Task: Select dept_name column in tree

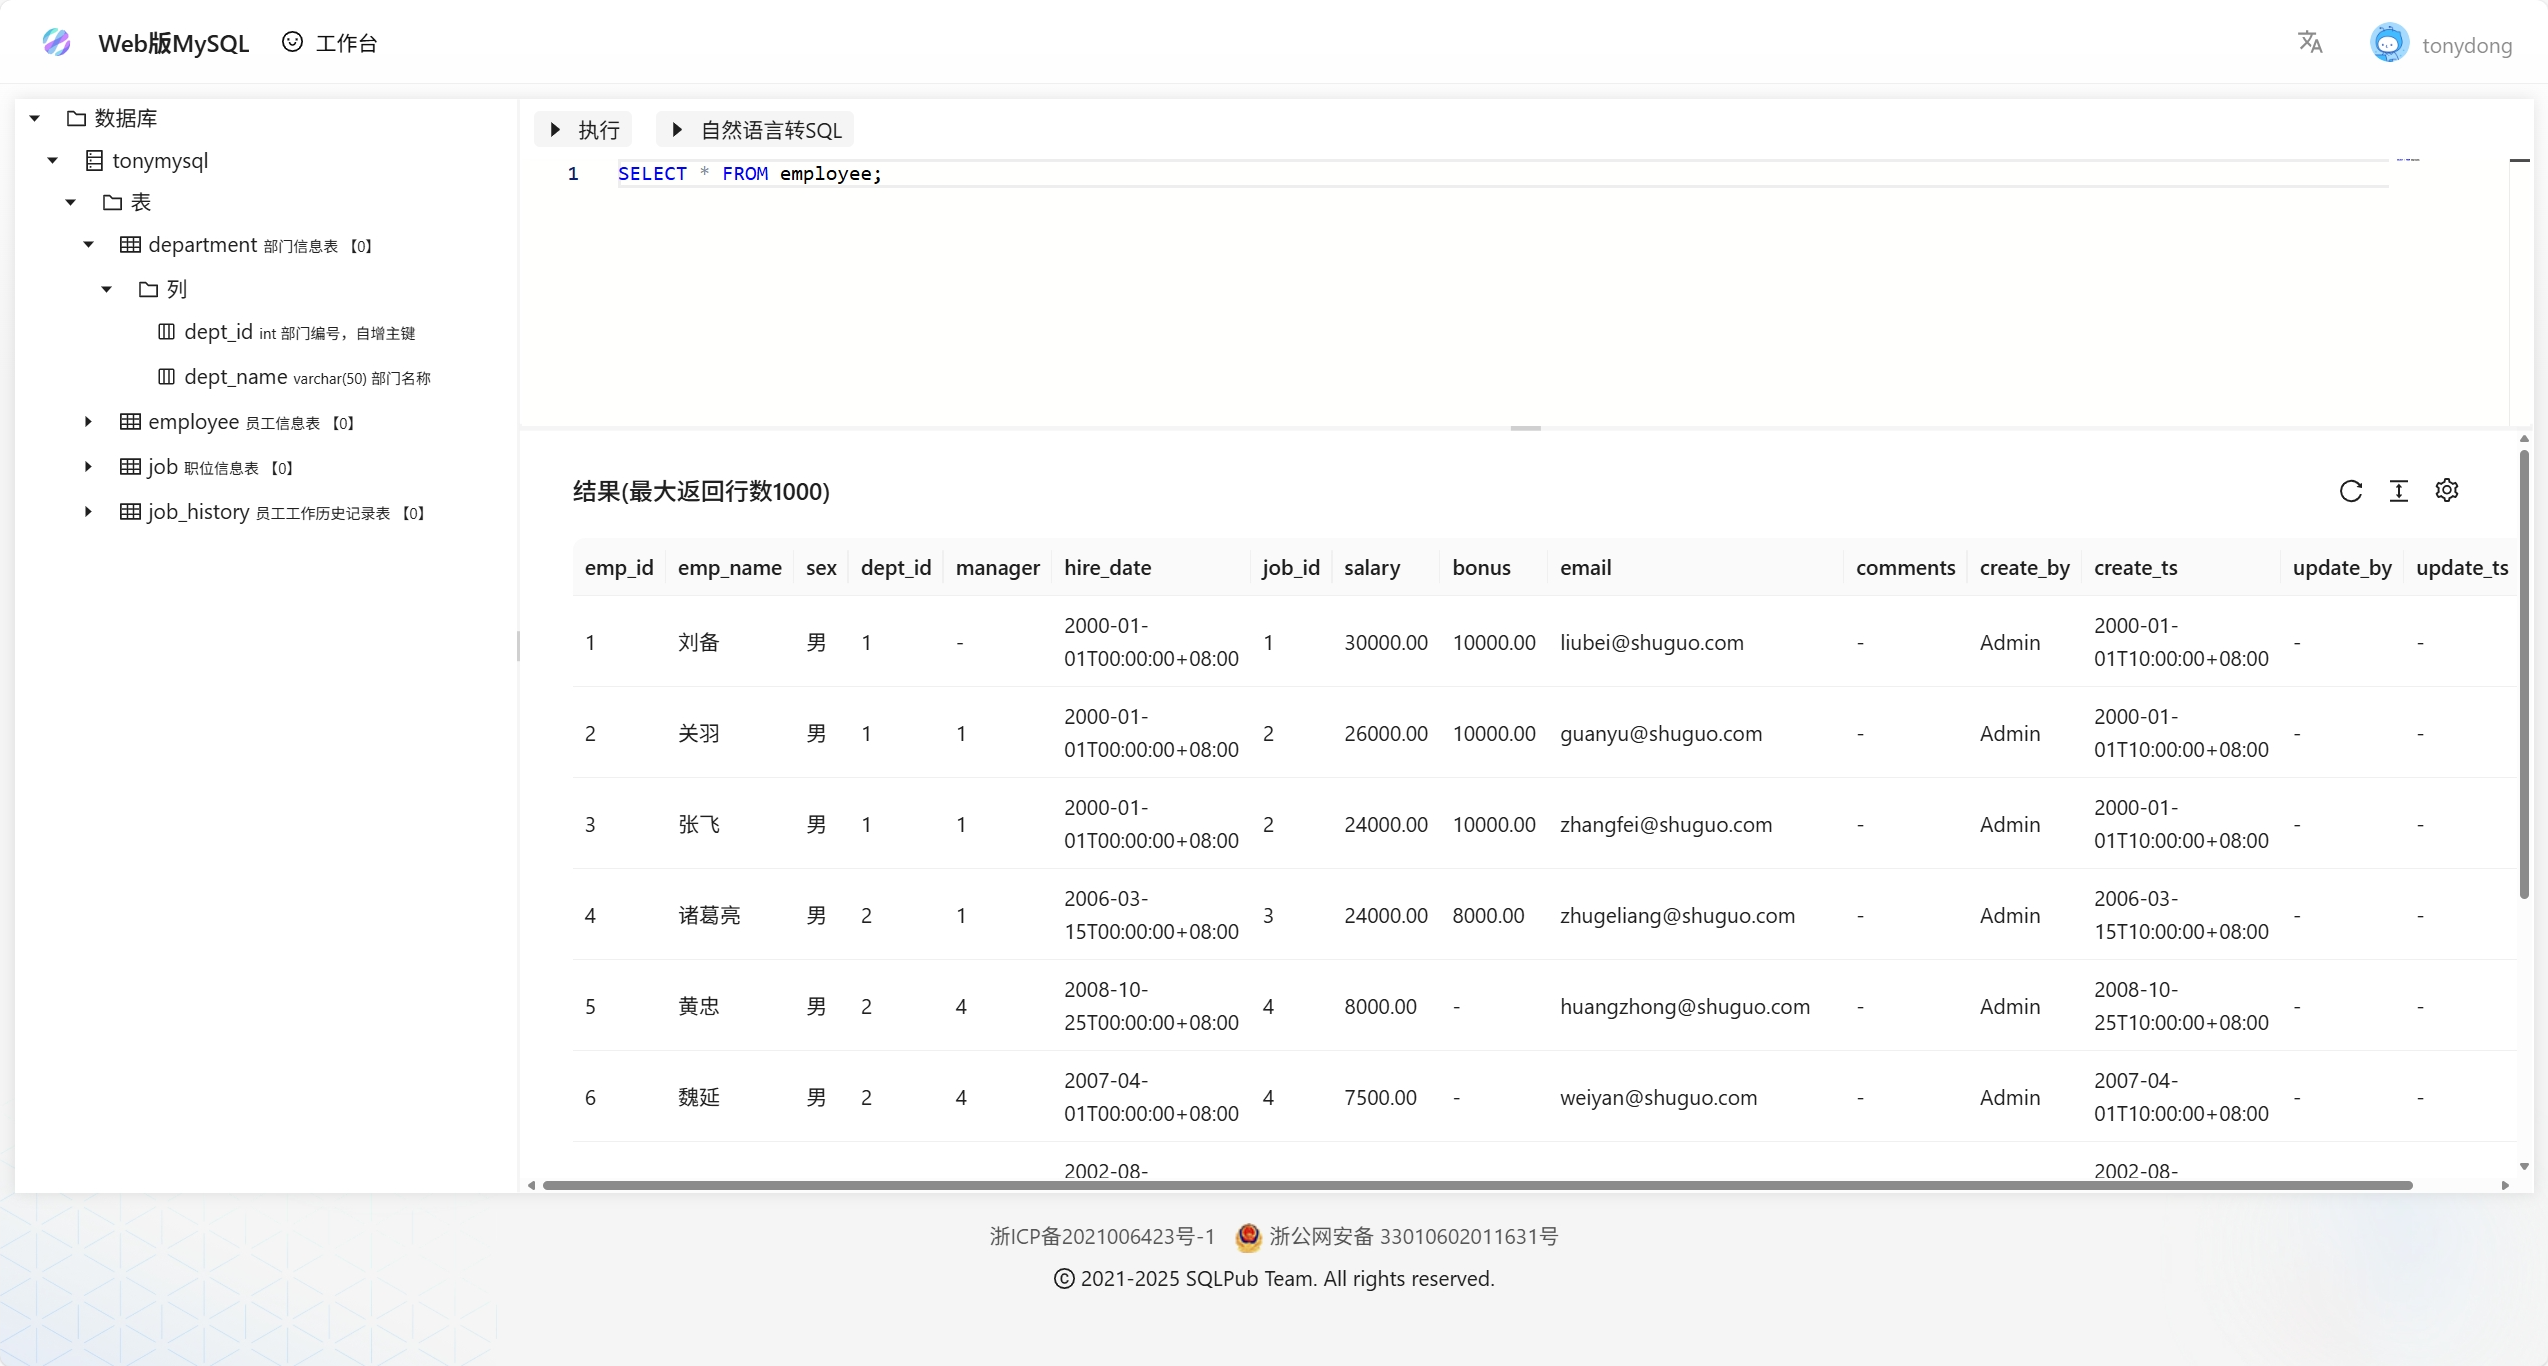Action: tap(236, 377)
